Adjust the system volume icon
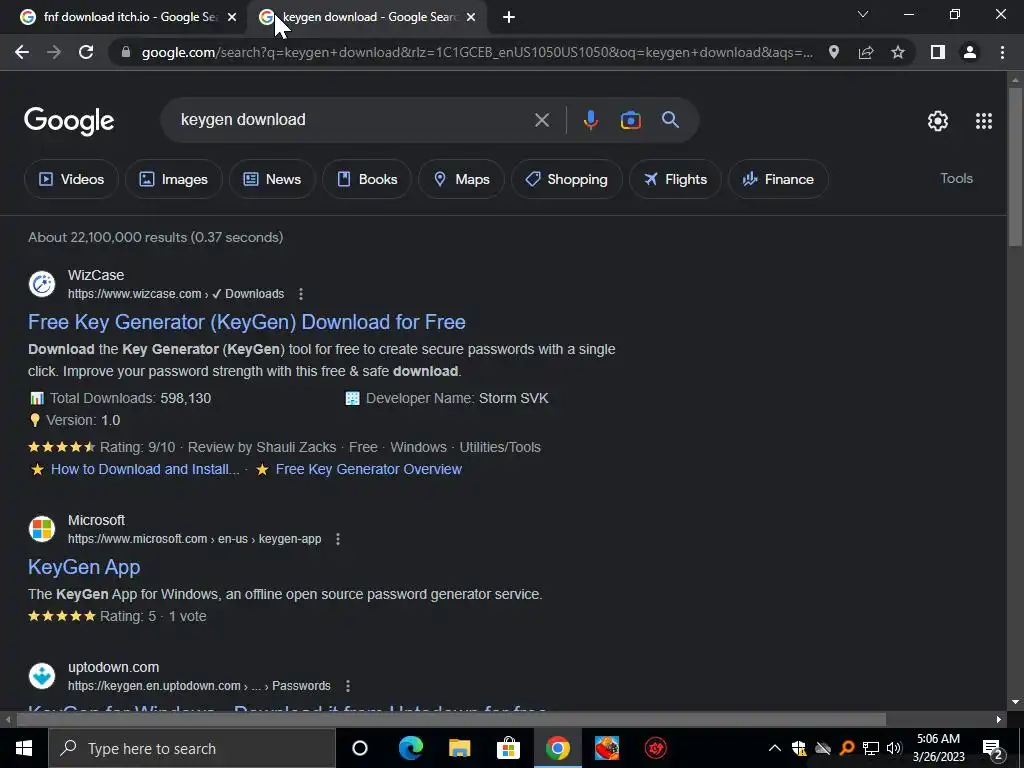Screen dimensions: 1024x768 pyautogui.click(x=894, y=748)
